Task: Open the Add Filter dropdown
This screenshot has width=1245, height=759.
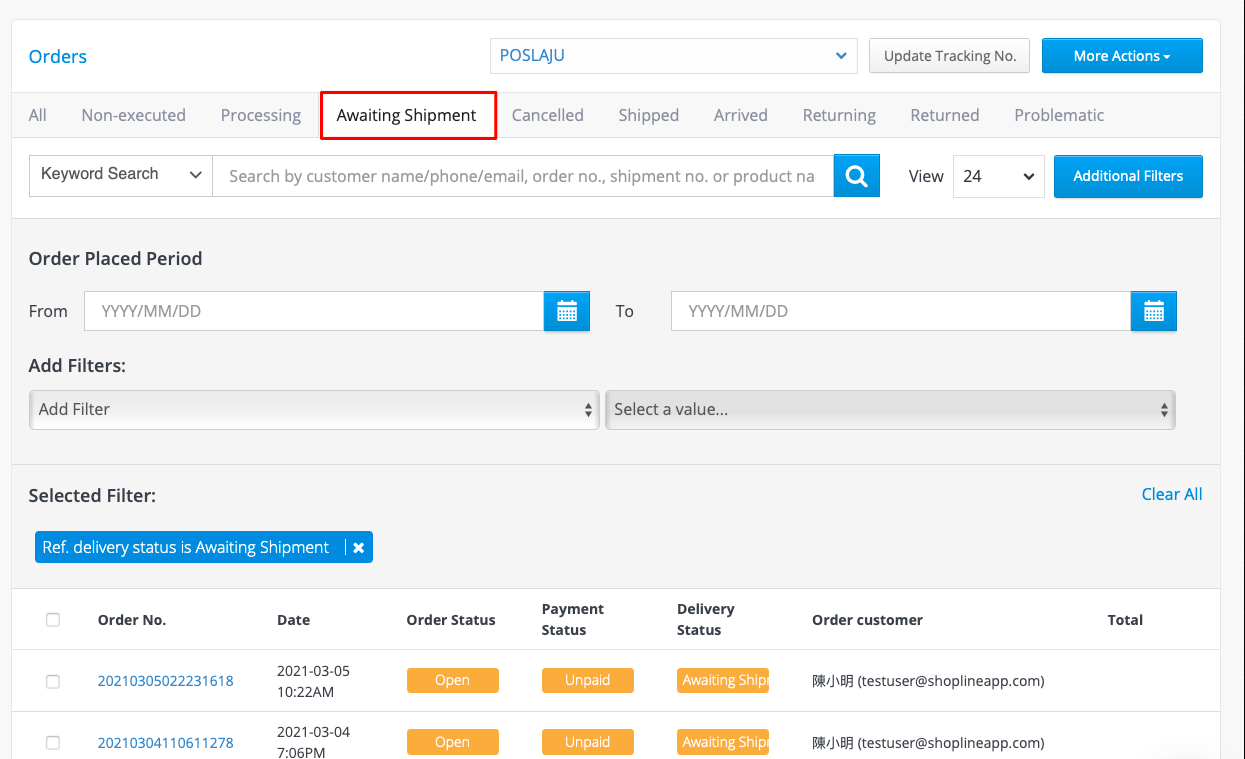Action: coord(314,410)
